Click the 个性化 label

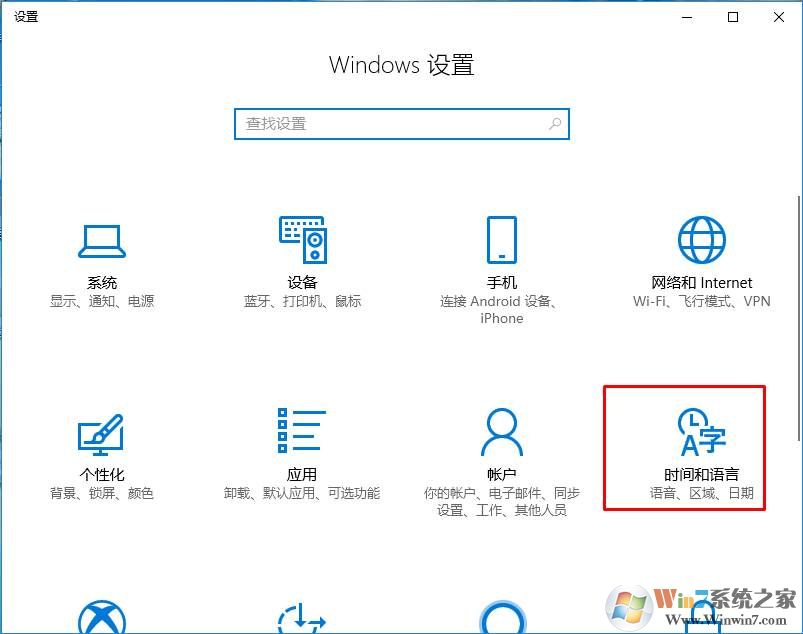tap(102, 475)
